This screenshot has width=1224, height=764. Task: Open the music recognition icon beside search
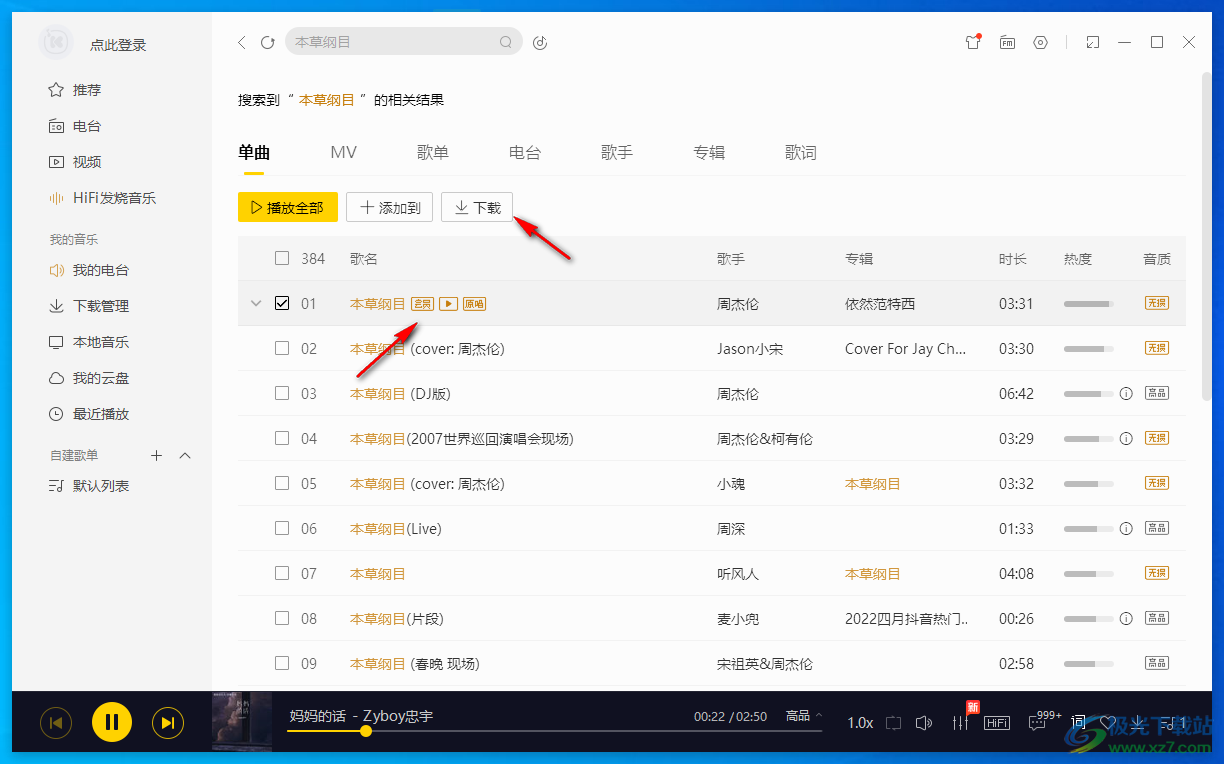[x=541, y=42]
